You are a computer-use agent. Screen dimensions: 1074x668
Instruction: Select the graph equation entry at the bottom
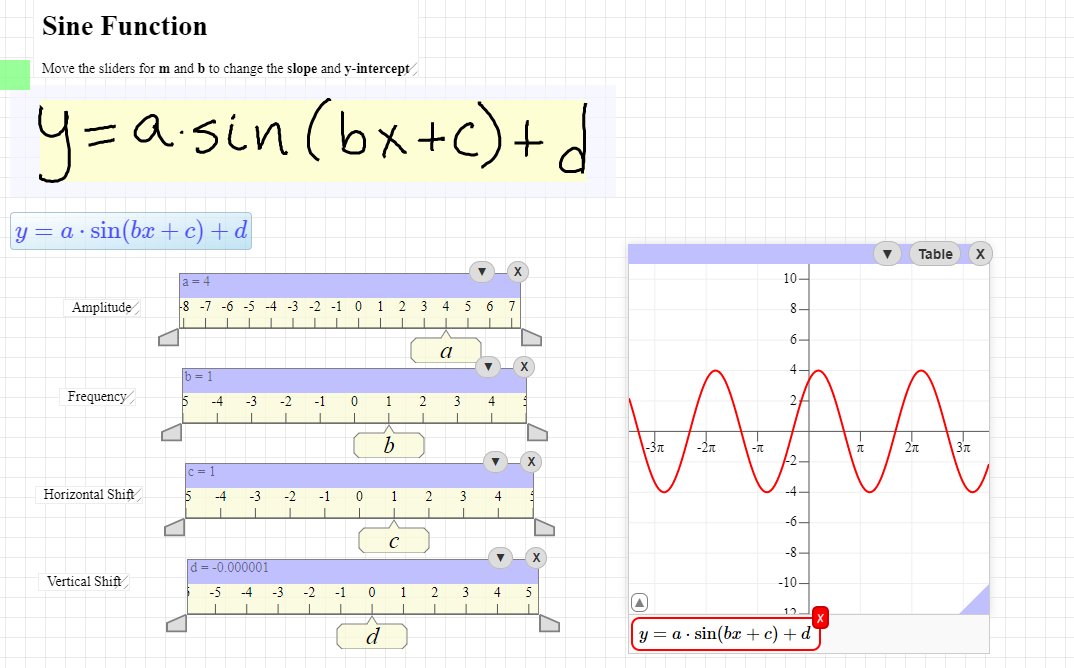tap(725, 634)
